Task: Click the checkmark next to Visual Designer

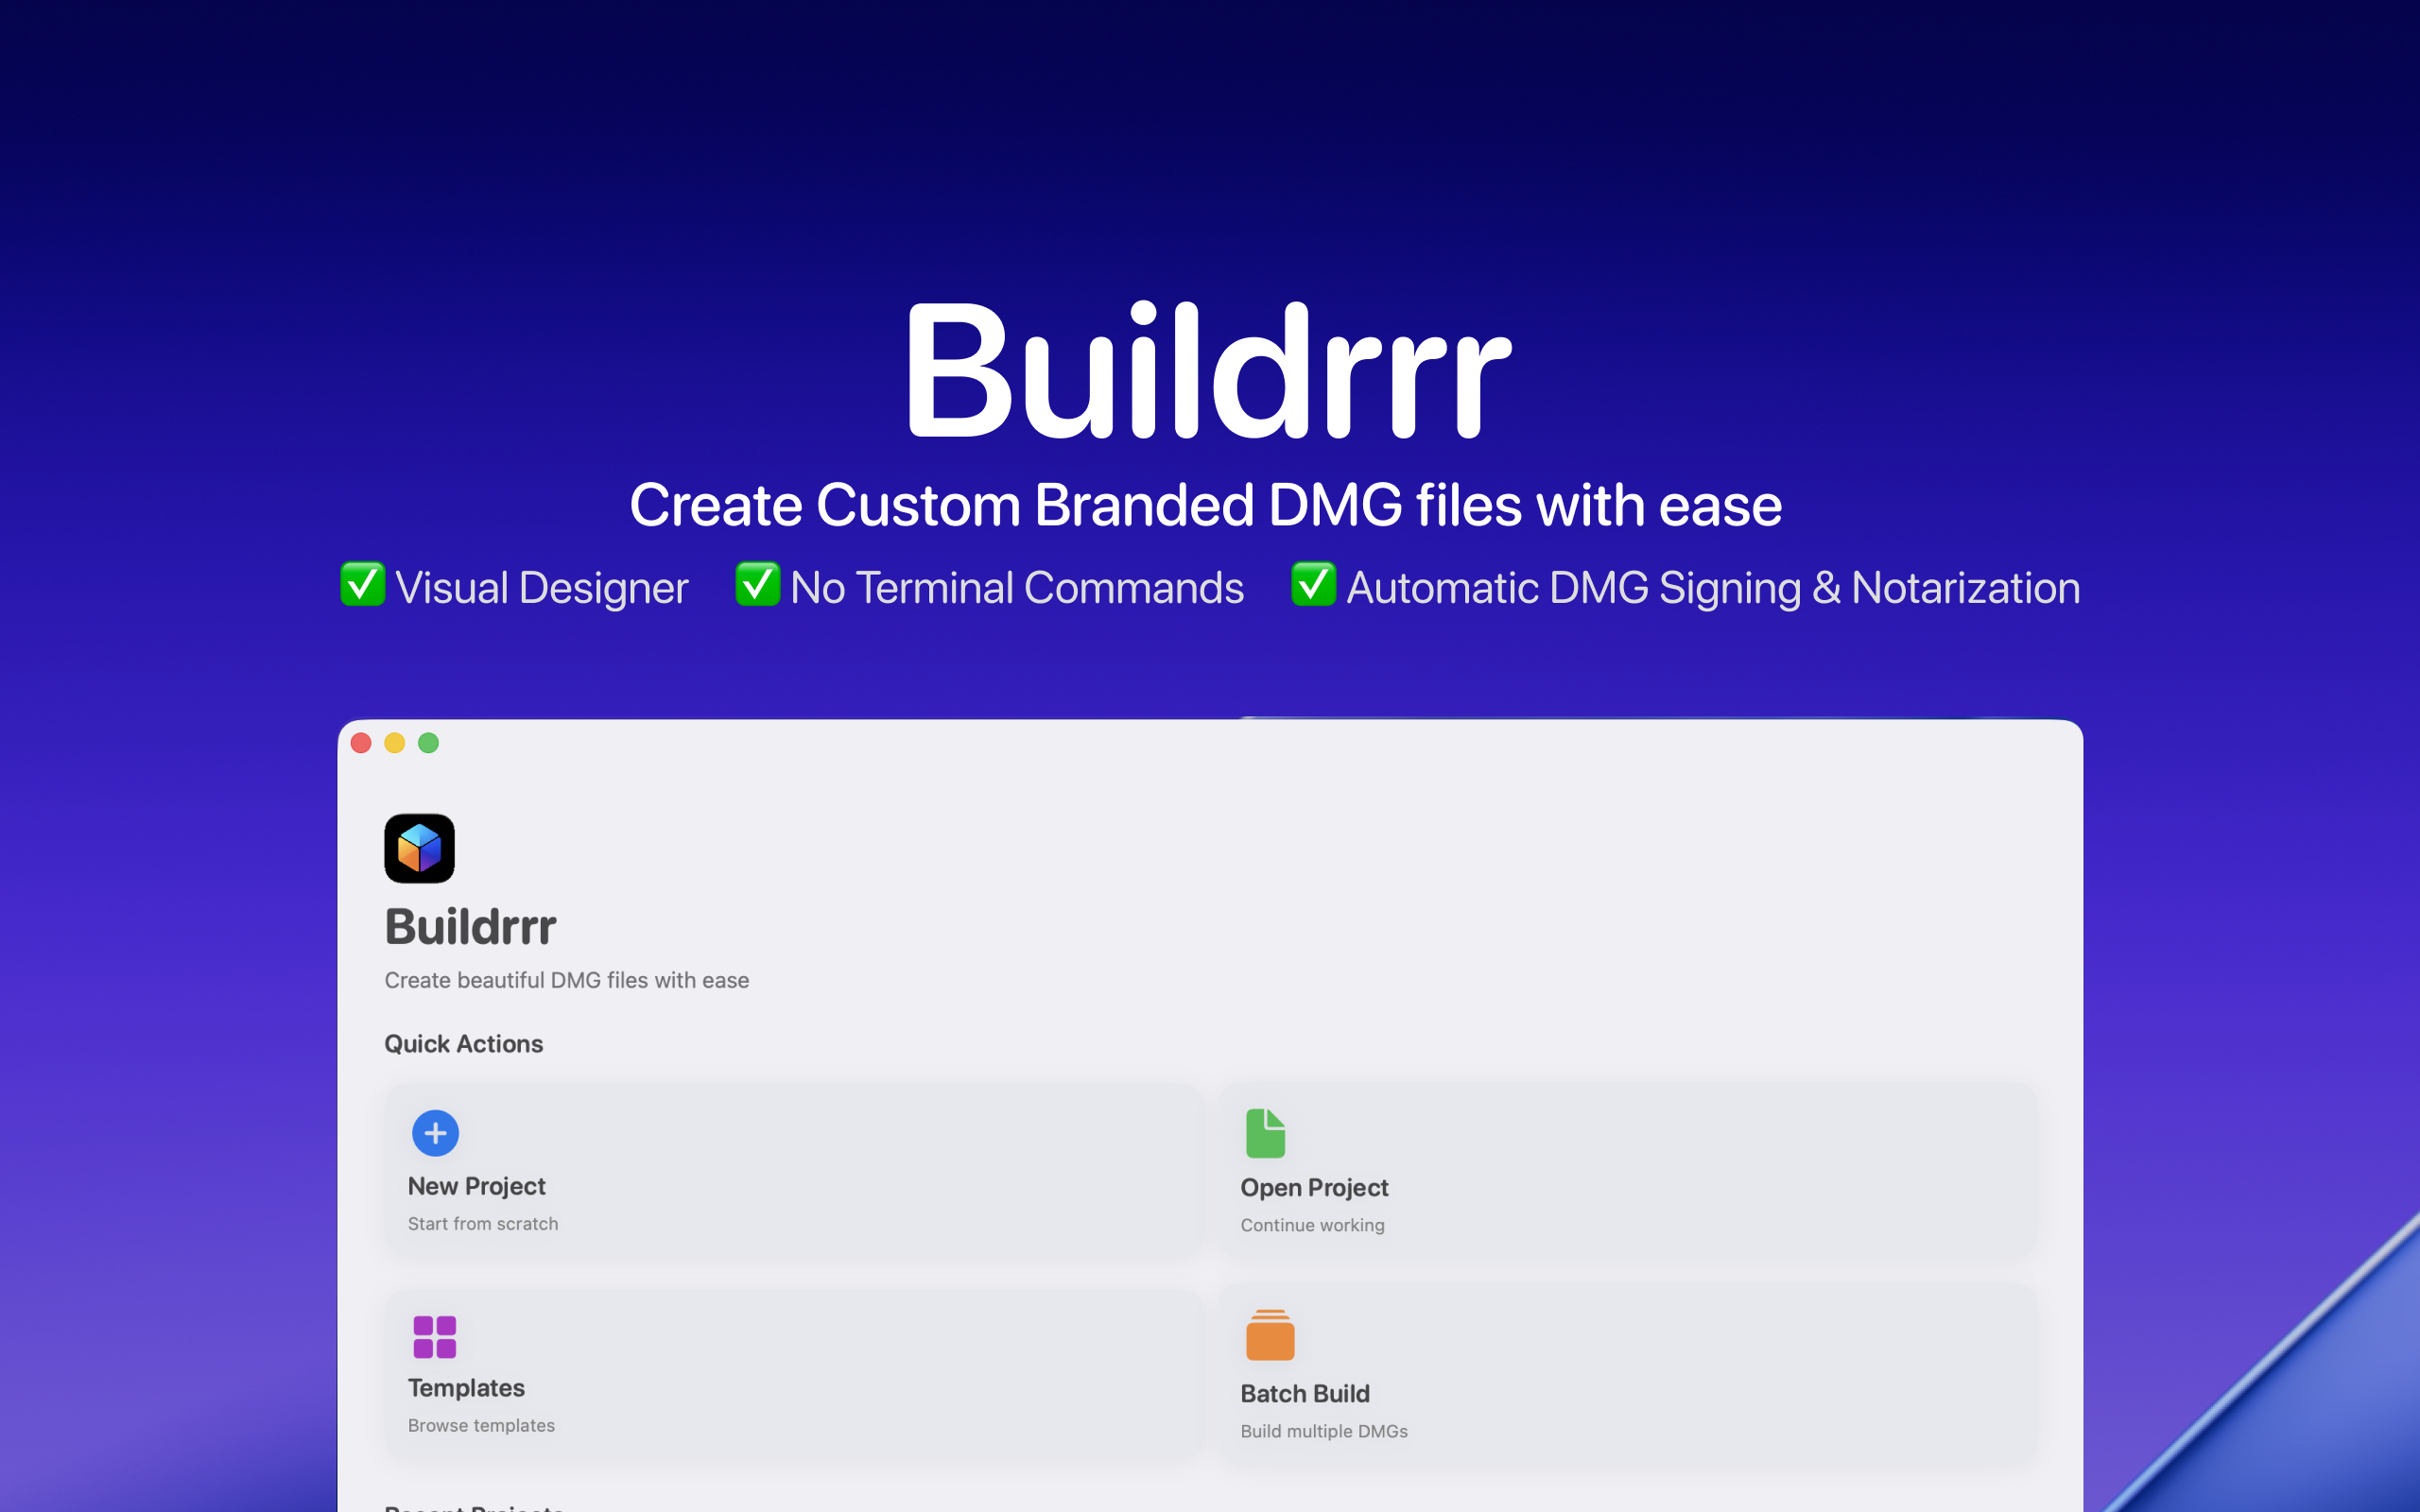Action: pyautogui.click(x=362, y=586)
